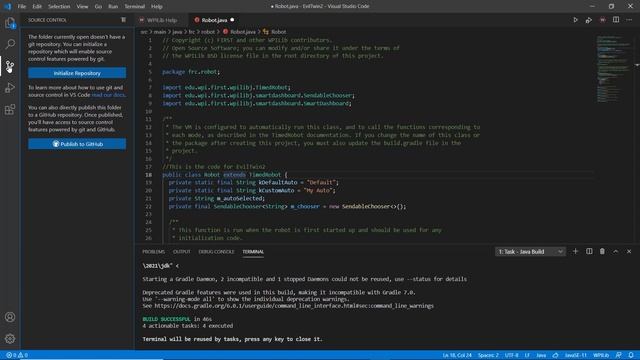
Task: Select the Robot.java editor tab
Action: pos(213,20)
